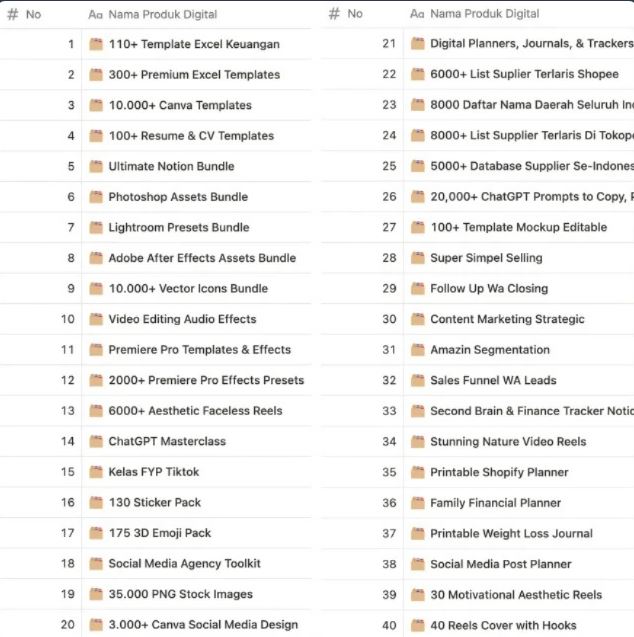Open the 40 Reels Cover with Hooks entry

(x=503, y=625)
